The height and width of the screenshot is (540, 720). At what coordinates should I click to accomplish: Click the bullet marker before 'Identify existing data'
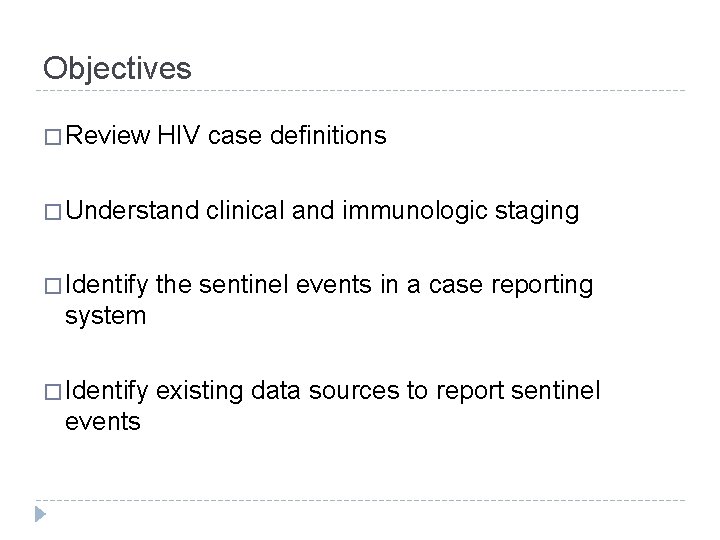pyautogui.click(x=52, y=392)
